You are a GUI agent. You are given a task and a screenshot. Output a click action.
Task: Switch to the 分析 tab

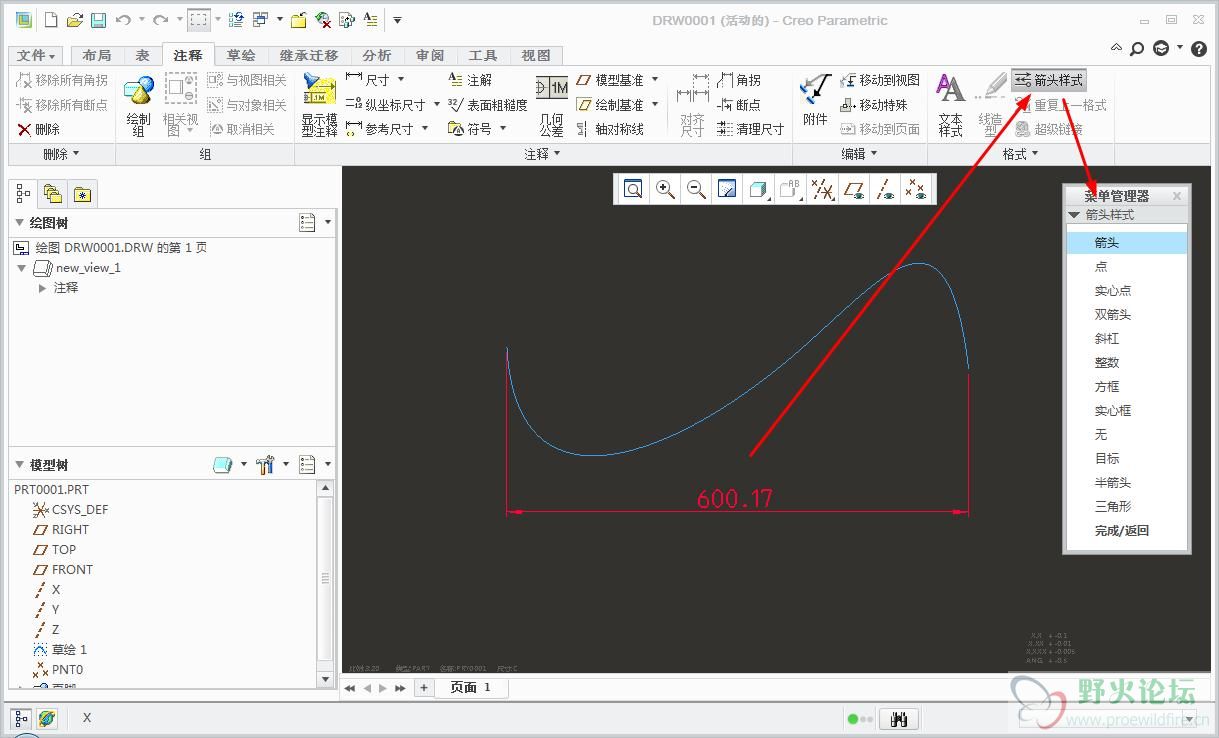pos(377,56)
